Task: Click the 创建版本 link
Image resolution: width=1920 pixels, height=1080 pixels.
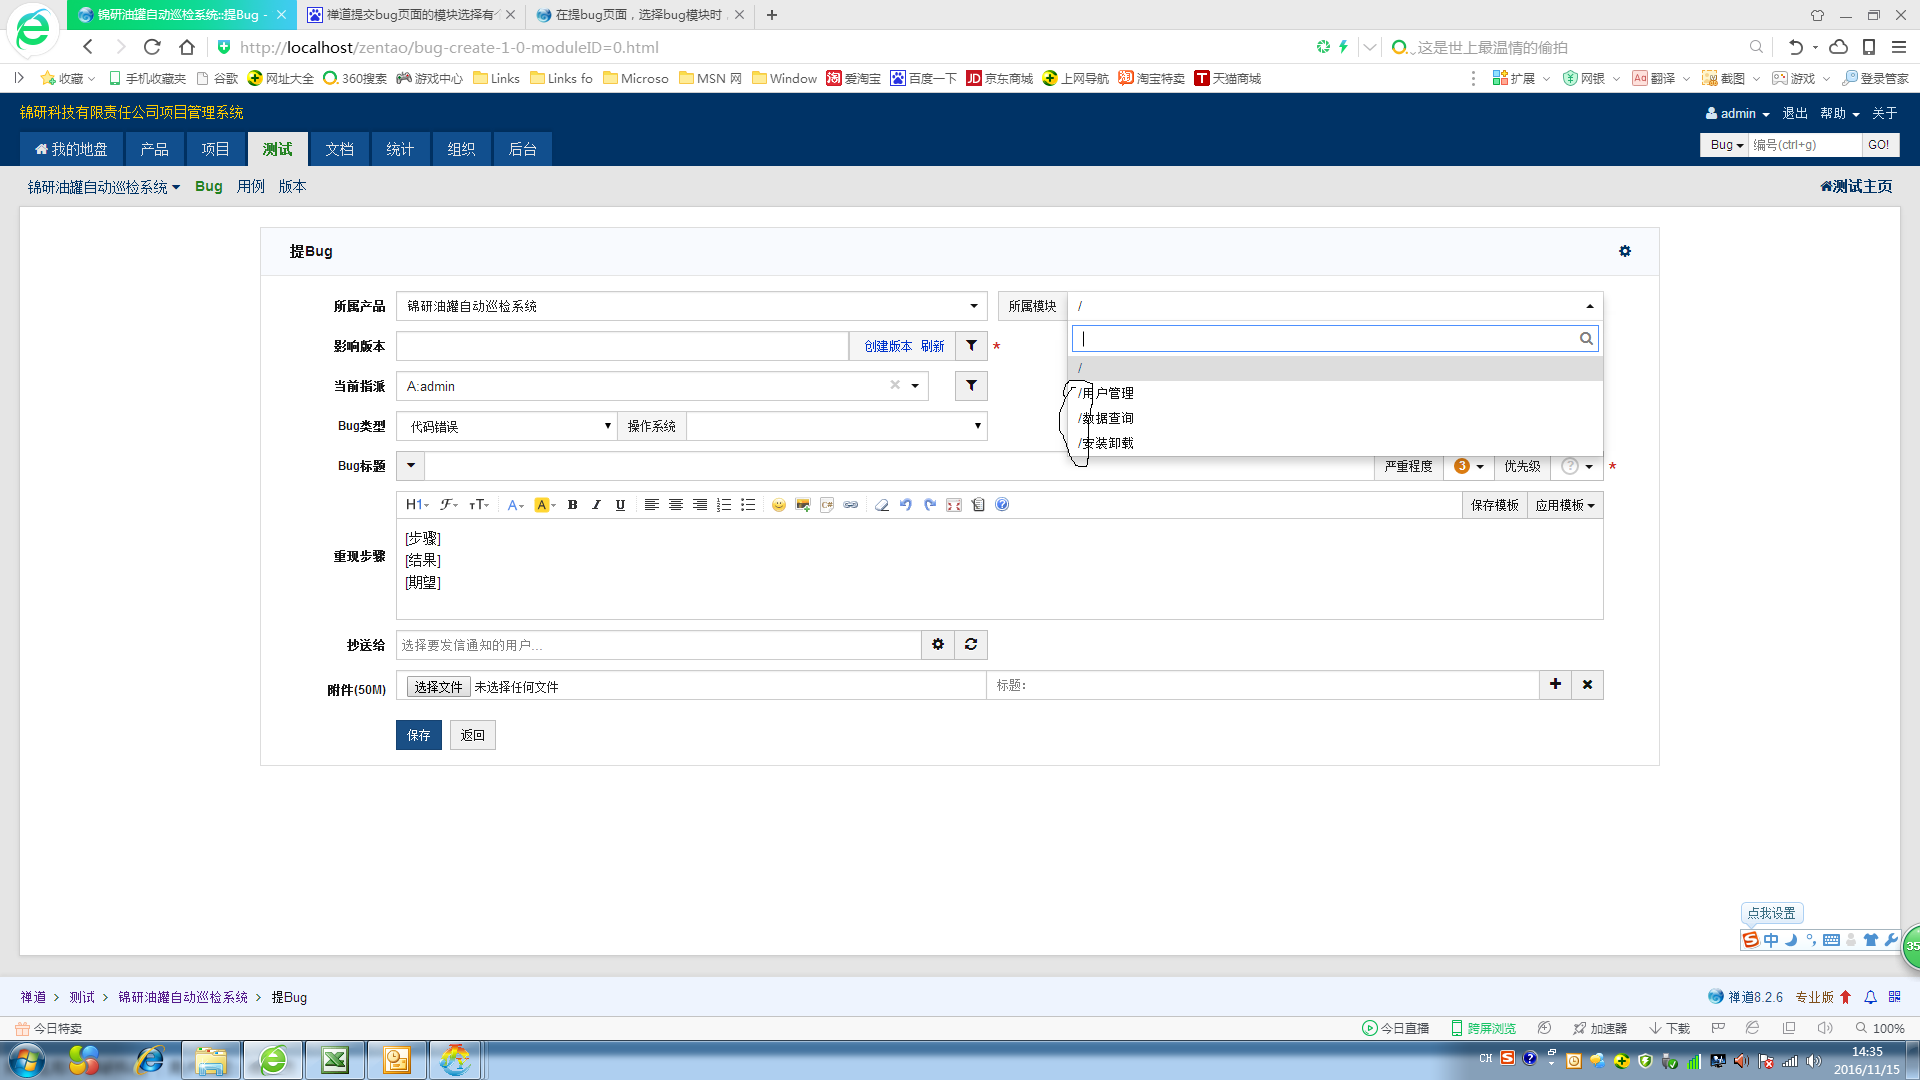Action: [x=888, y=346]
